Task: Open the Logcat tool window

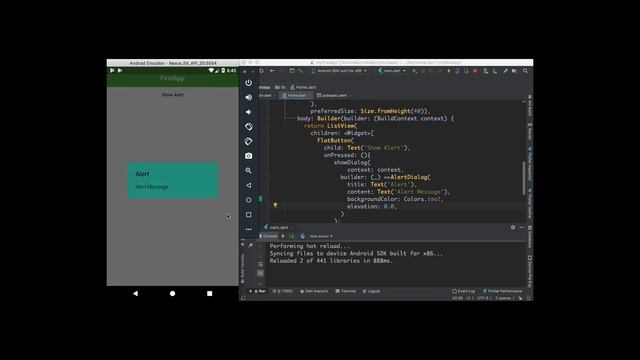Action: coord(371,291)
